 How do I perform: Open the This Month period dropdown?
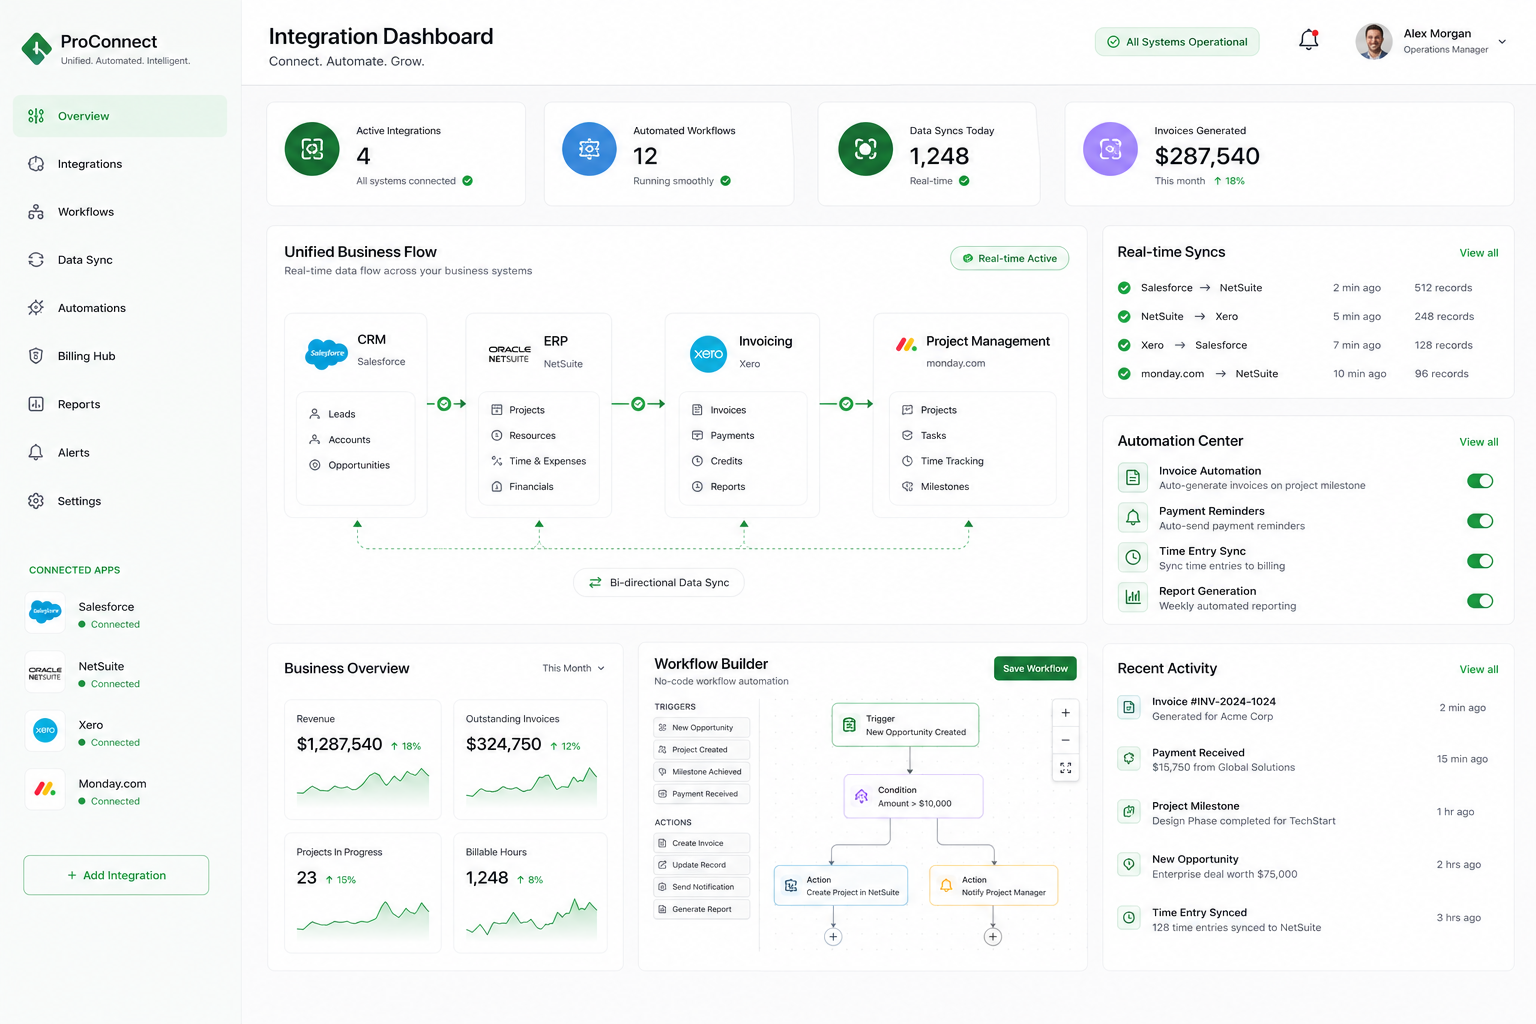tap(573, 668)
